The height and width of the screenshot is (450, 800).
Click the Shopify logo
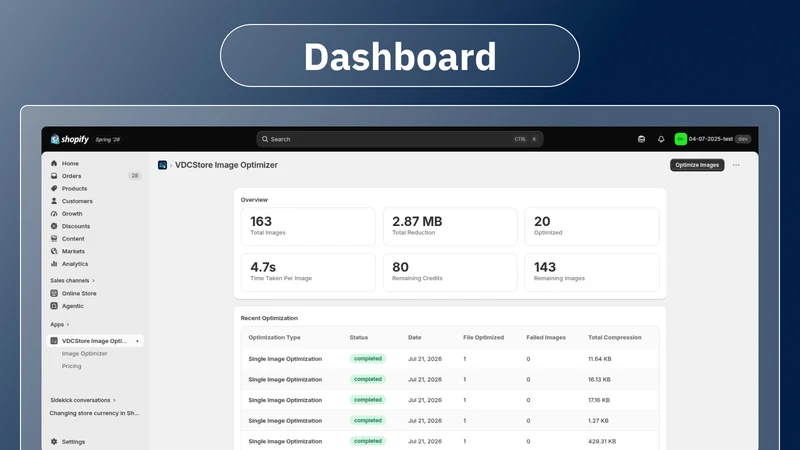click(69, 139)
